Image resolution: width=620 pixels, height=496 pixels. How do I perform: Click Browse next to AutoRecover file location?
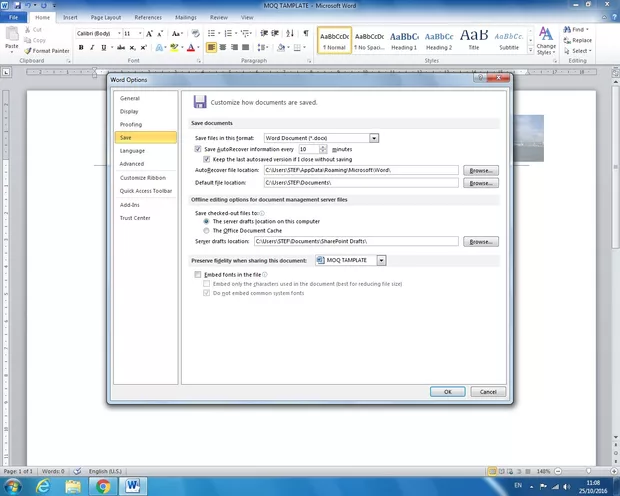point(481,171)
